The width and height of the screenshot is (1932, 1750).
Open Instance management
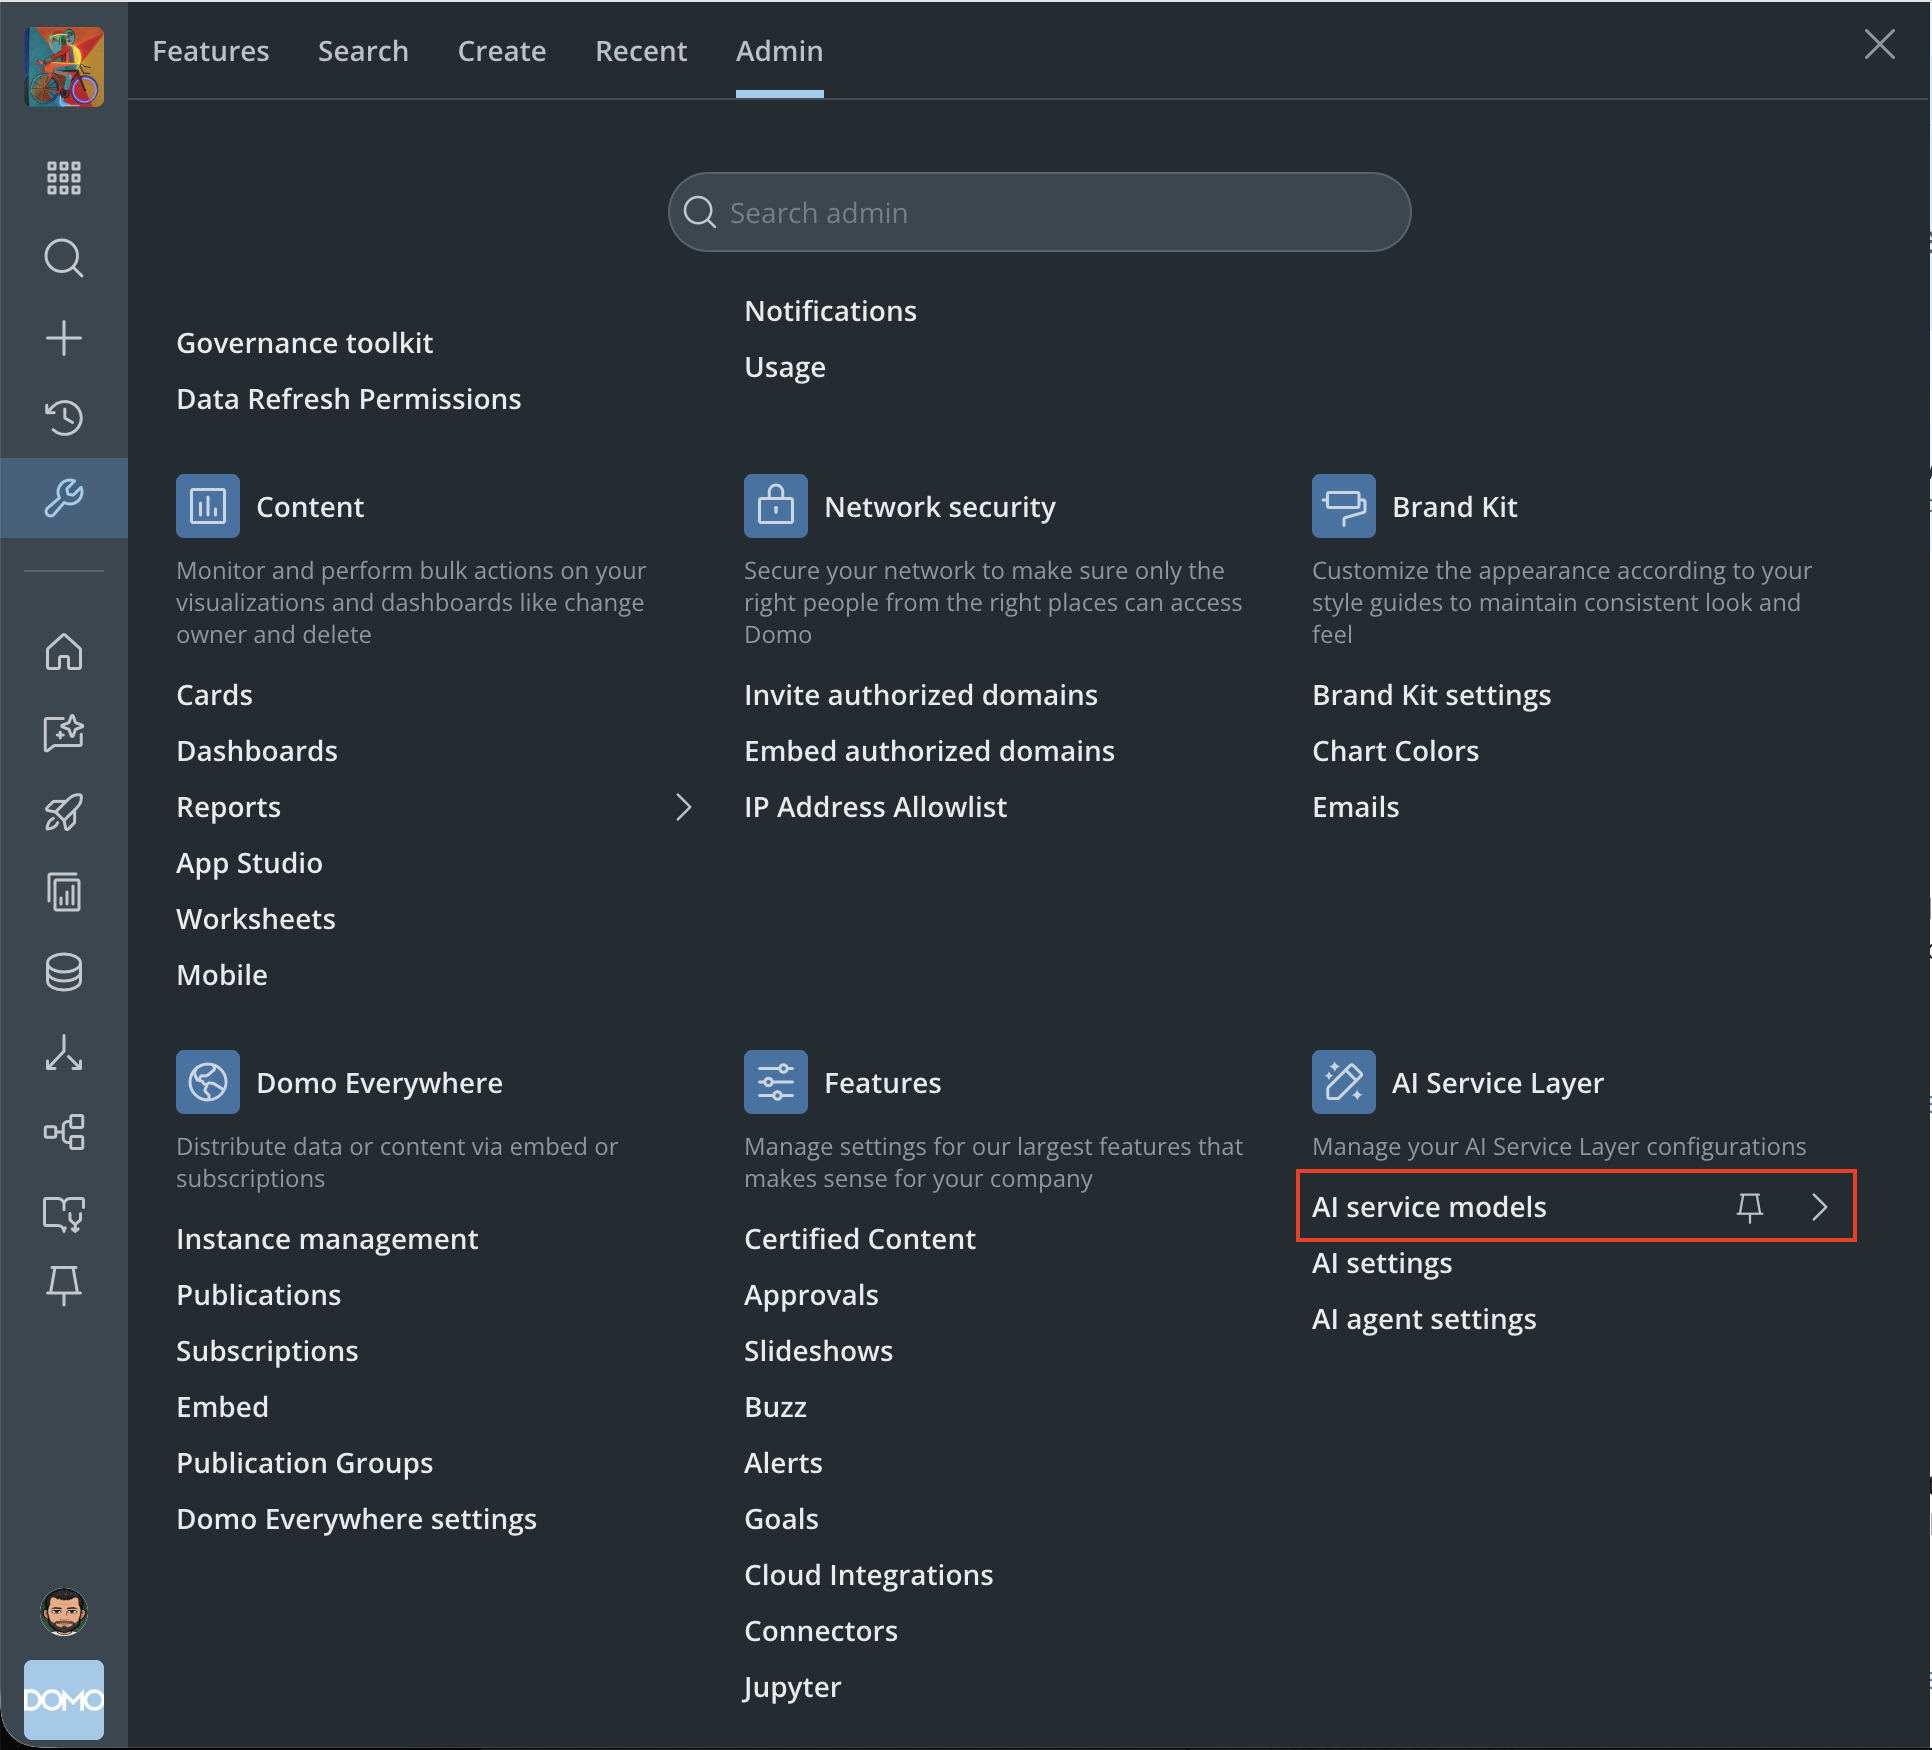coord(327,1239)
